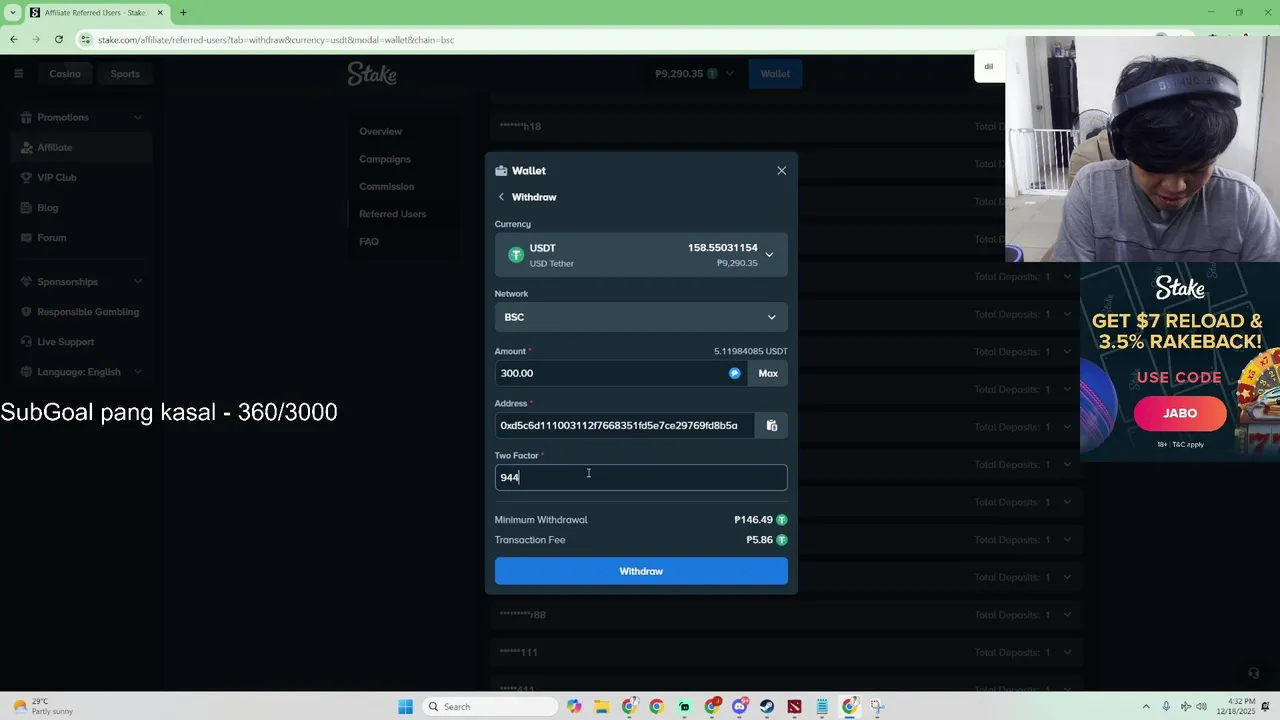Image resolution: width=1280 pixels, height=720 pixels.
Task: Open the tab search dropdown arrow
Action: tap(12, 12)
